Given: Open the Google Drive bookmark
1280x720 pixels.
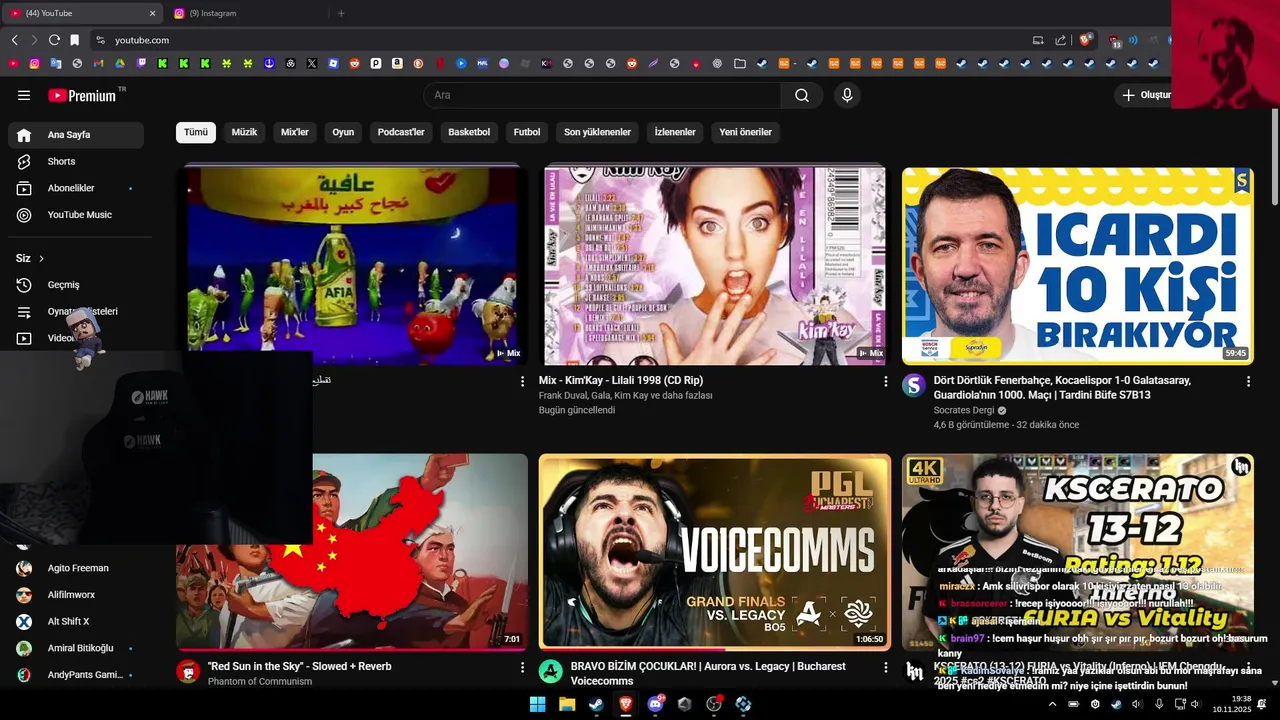Looking at the screenshot, I should pyautogui.click(x=120, y=63).
